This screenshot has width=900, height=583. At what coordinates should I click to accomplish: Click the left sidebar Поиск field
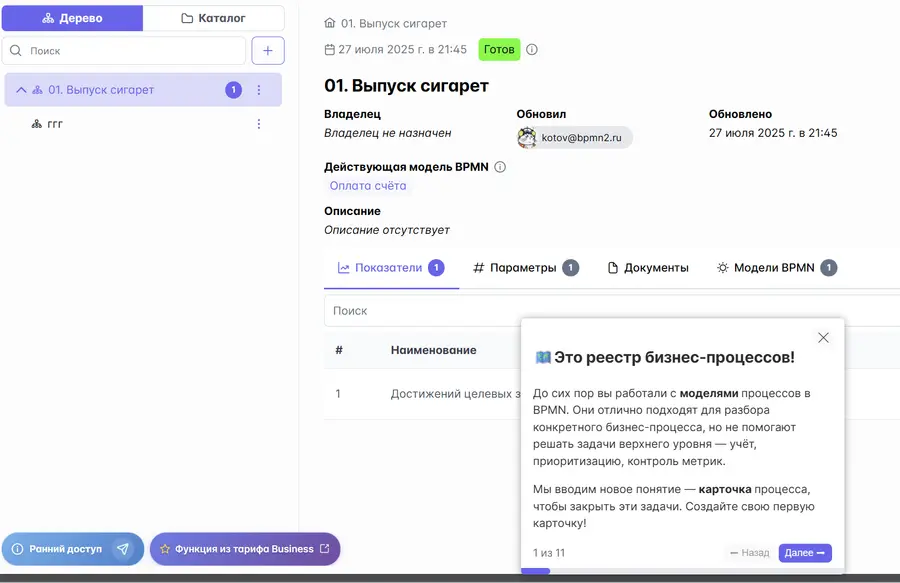pyautogui.click(x=124, y=50)
